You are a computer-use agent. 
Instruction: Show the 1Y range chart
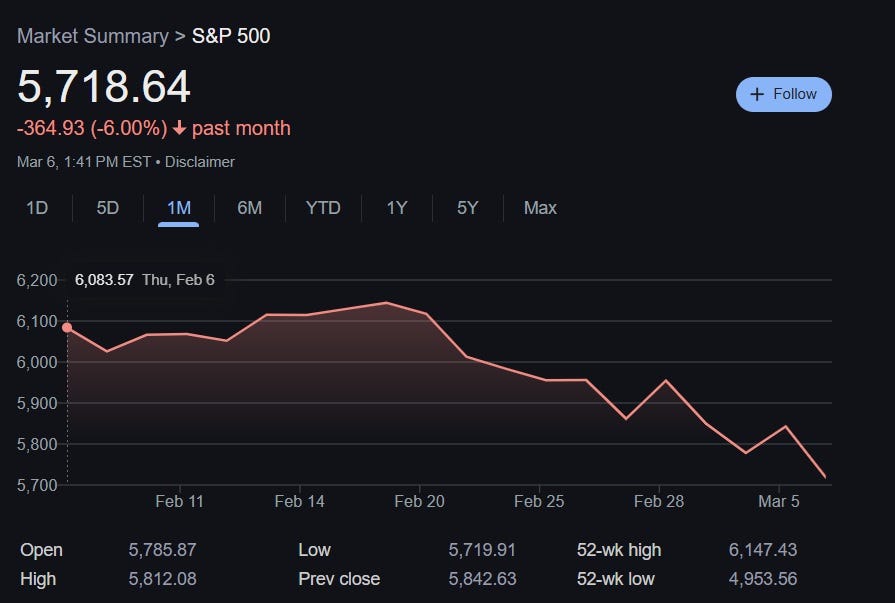point(397,208)
